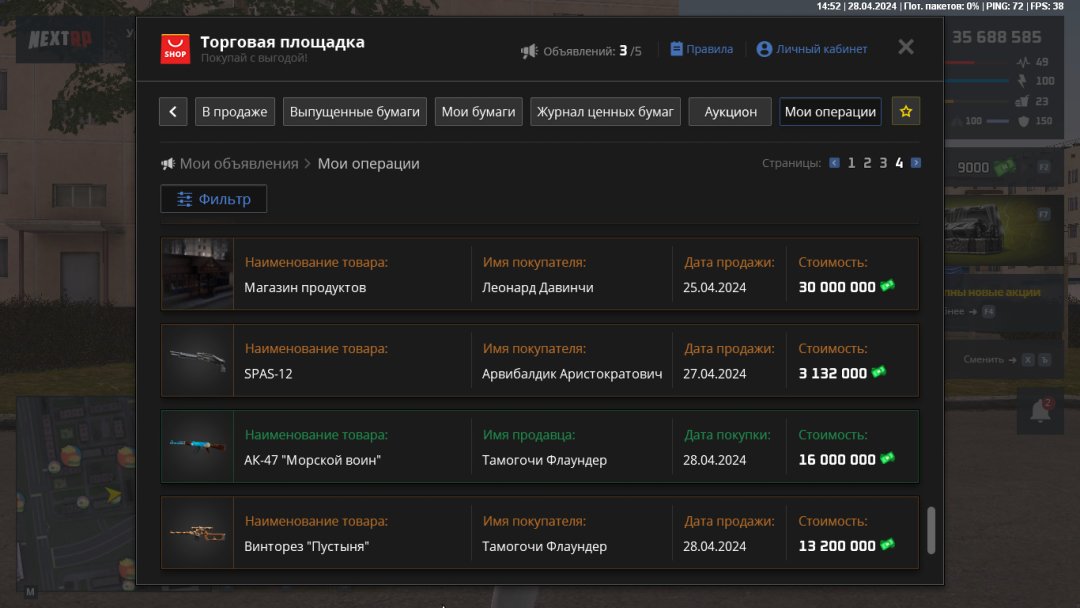Click the price 3 132 000
The height and width of the screenshot is (608, 1080).
(833, 373)
